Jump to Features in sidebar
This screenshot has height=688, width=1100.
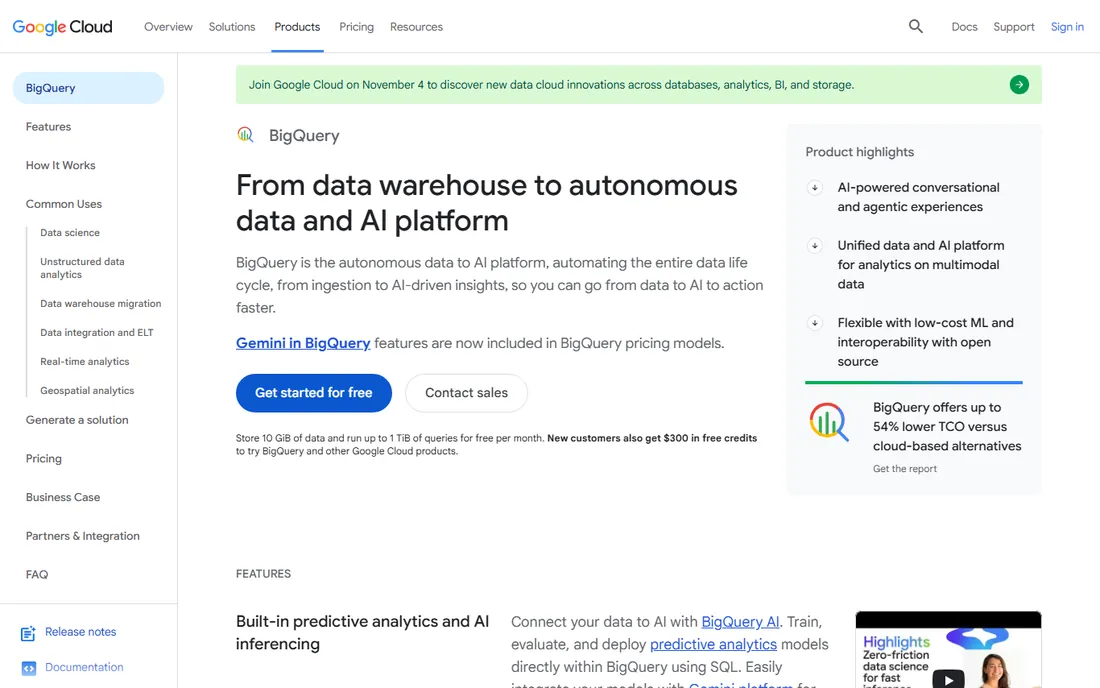click(48, 126)
